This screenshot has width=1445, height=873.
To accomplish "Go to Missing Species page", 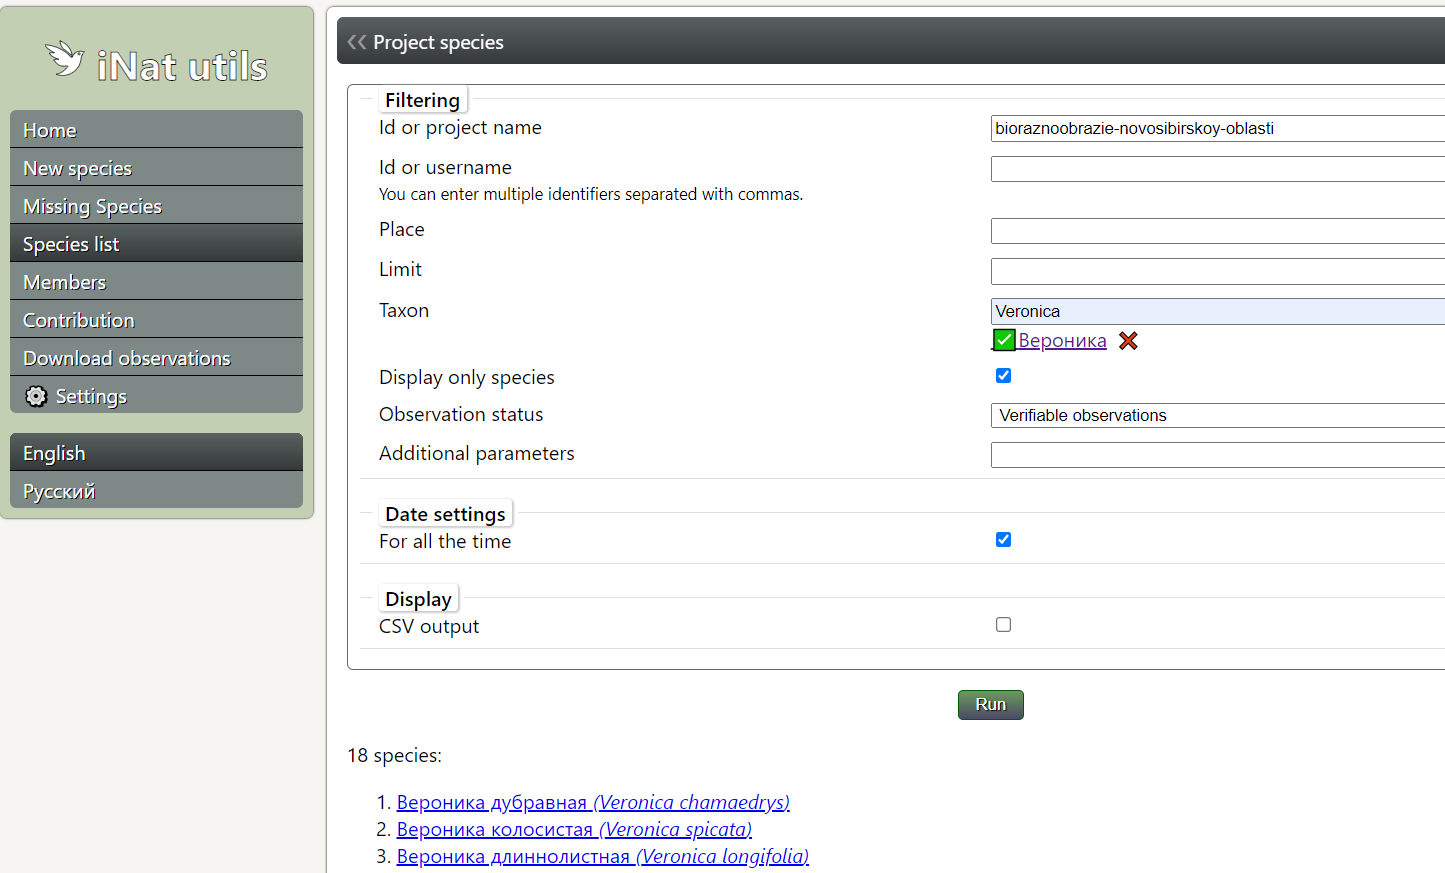I will (156, 206).
